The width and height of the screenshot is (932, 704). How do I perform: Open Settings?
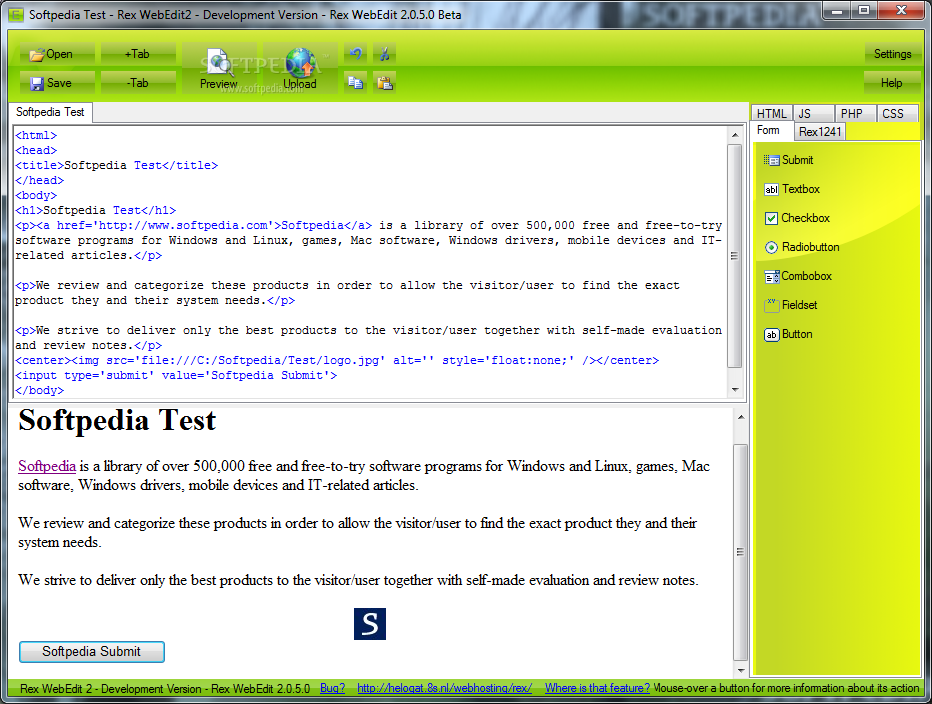[x=892, y=54]
